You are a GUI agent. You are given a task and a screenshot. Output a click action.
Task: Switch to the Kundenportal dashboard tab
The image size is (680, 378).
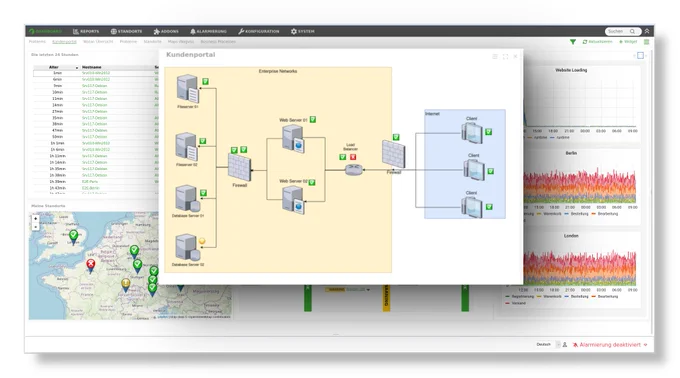64,42
